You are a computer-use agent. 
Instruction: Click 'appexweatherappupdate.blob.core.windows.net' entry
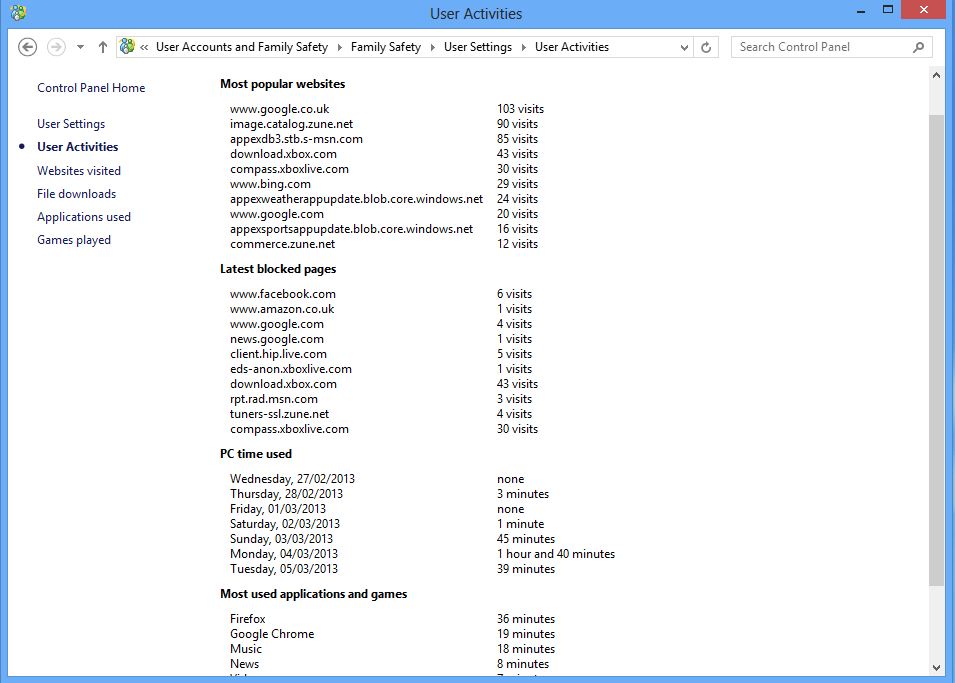(x=357, y=199)
